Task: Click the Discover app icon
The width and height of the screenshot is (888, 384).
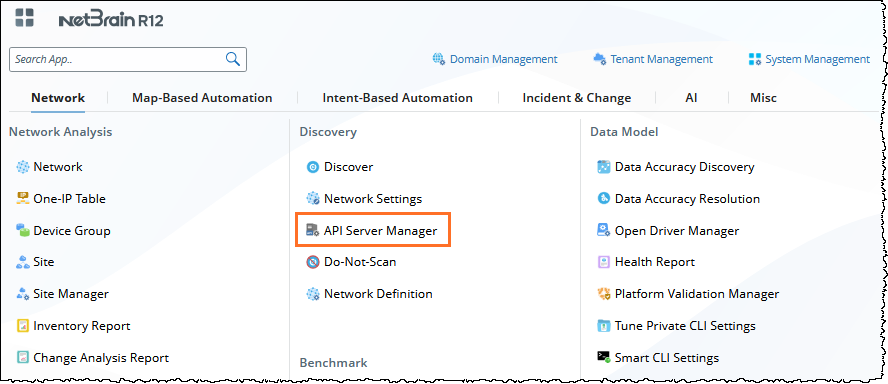Action: coord(313,167)
